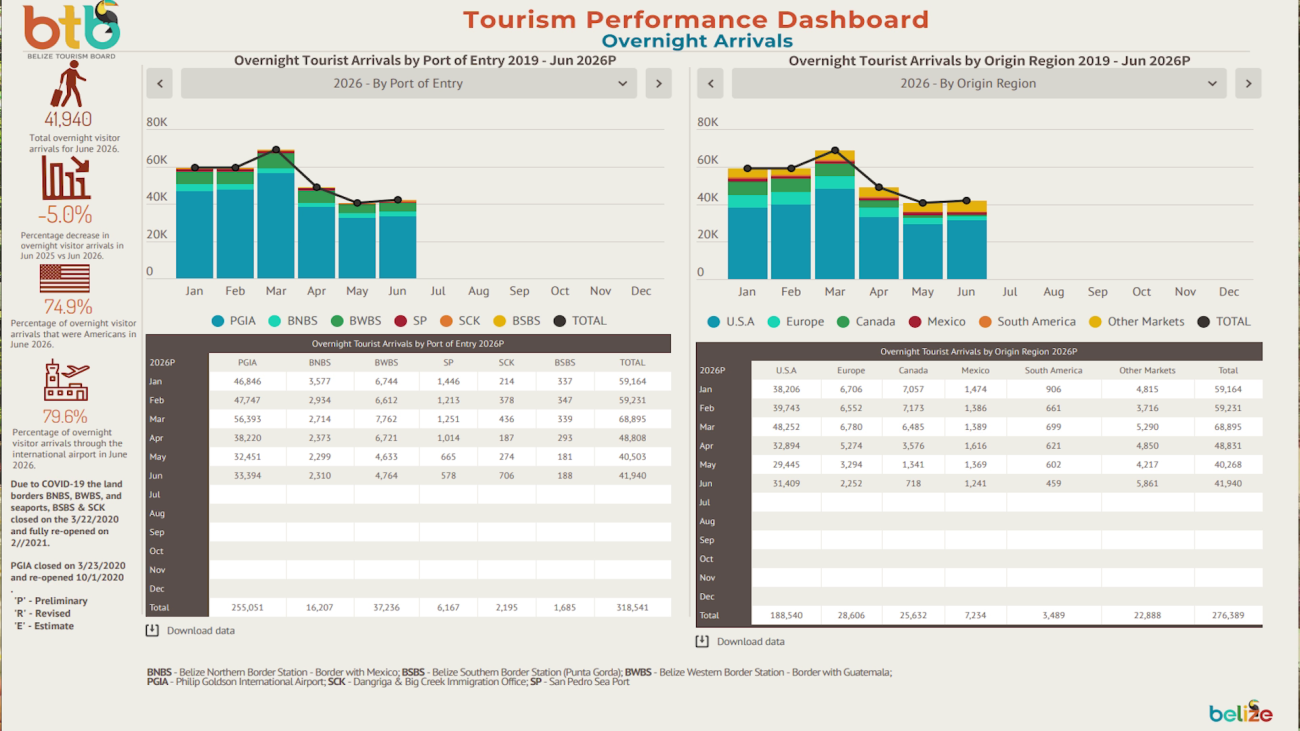Go to previous Origin Region chart
Viewport: 1300px width, 731px height.
point(710,83)
